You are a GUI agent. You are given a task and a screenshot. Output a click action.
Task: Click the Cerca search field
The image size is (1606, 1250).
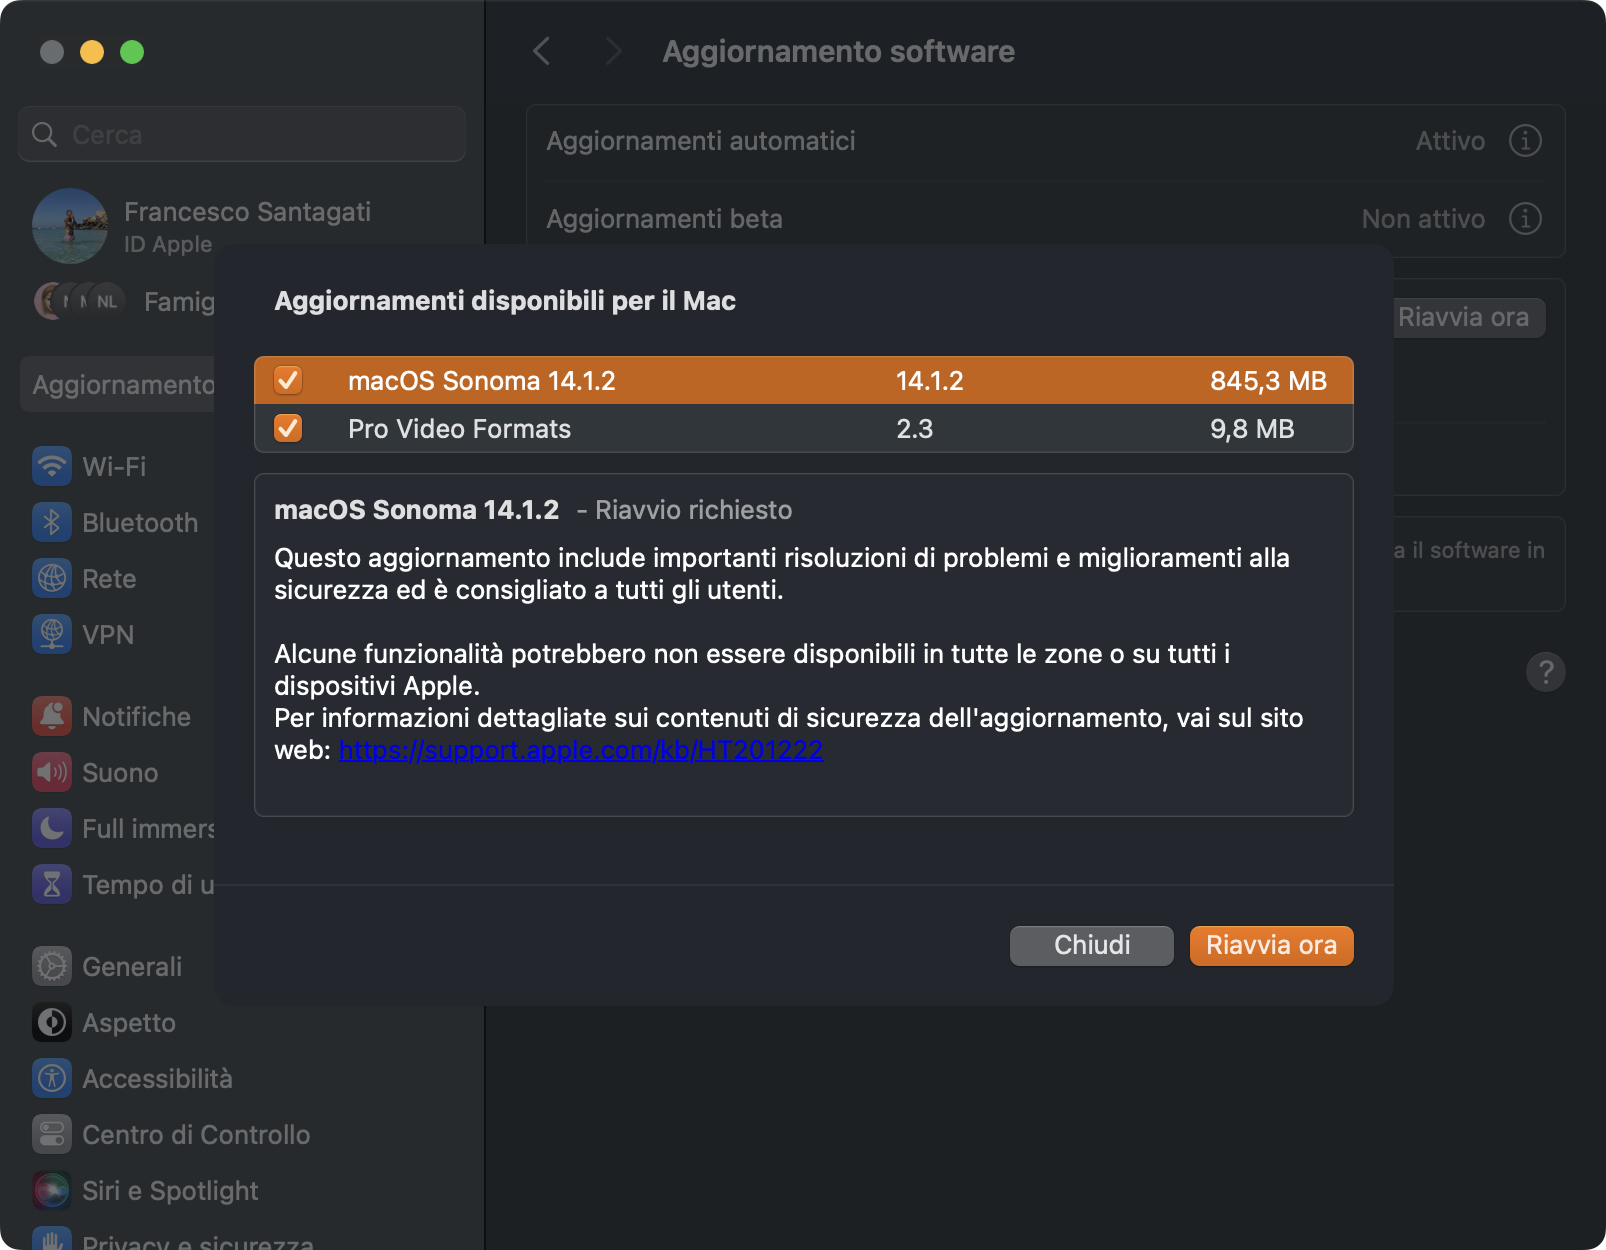(x=242, y=134)
